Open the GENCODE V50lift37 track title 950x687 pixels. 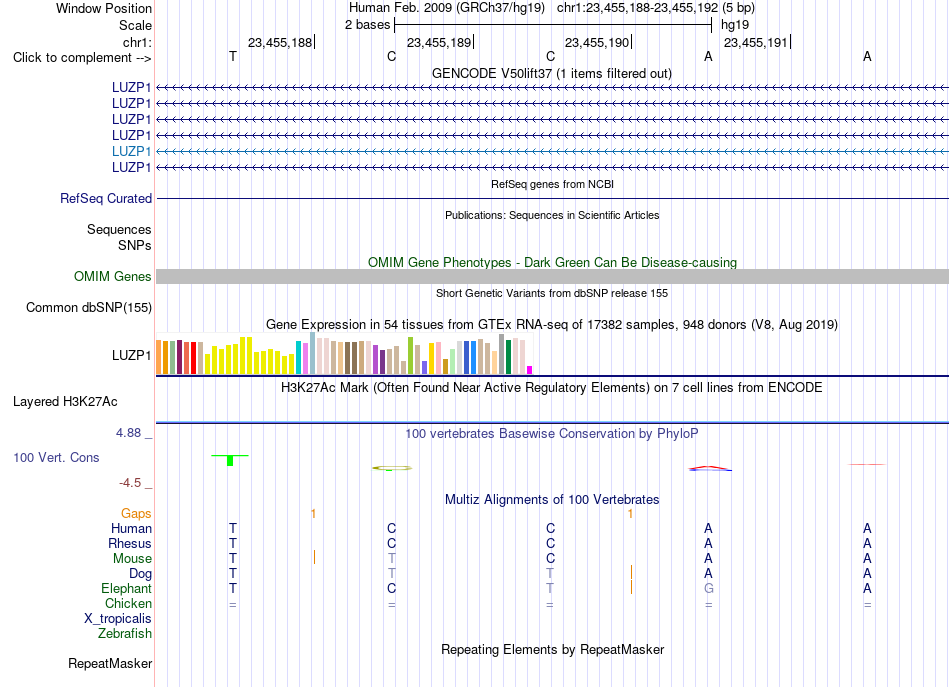pyautogui.click(x=552, y=73)
